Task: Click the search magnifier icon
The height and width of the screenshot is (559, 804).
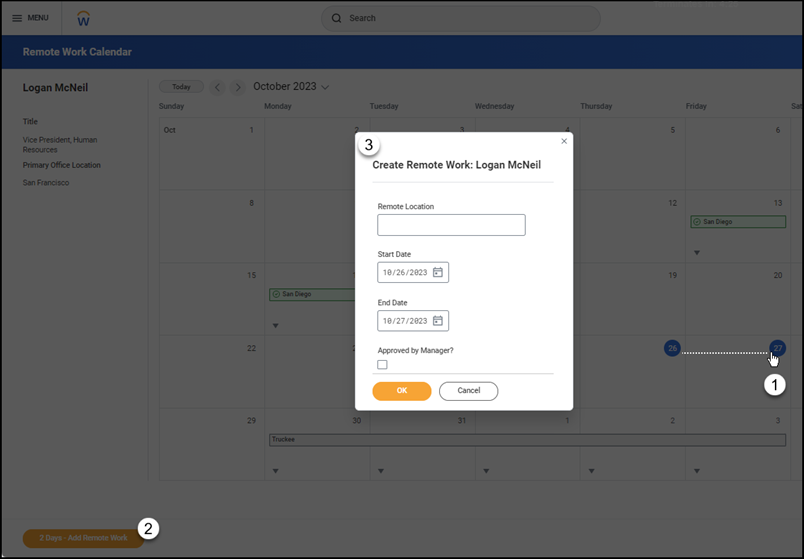Action: pyautogui.click(x=336, y=18)
